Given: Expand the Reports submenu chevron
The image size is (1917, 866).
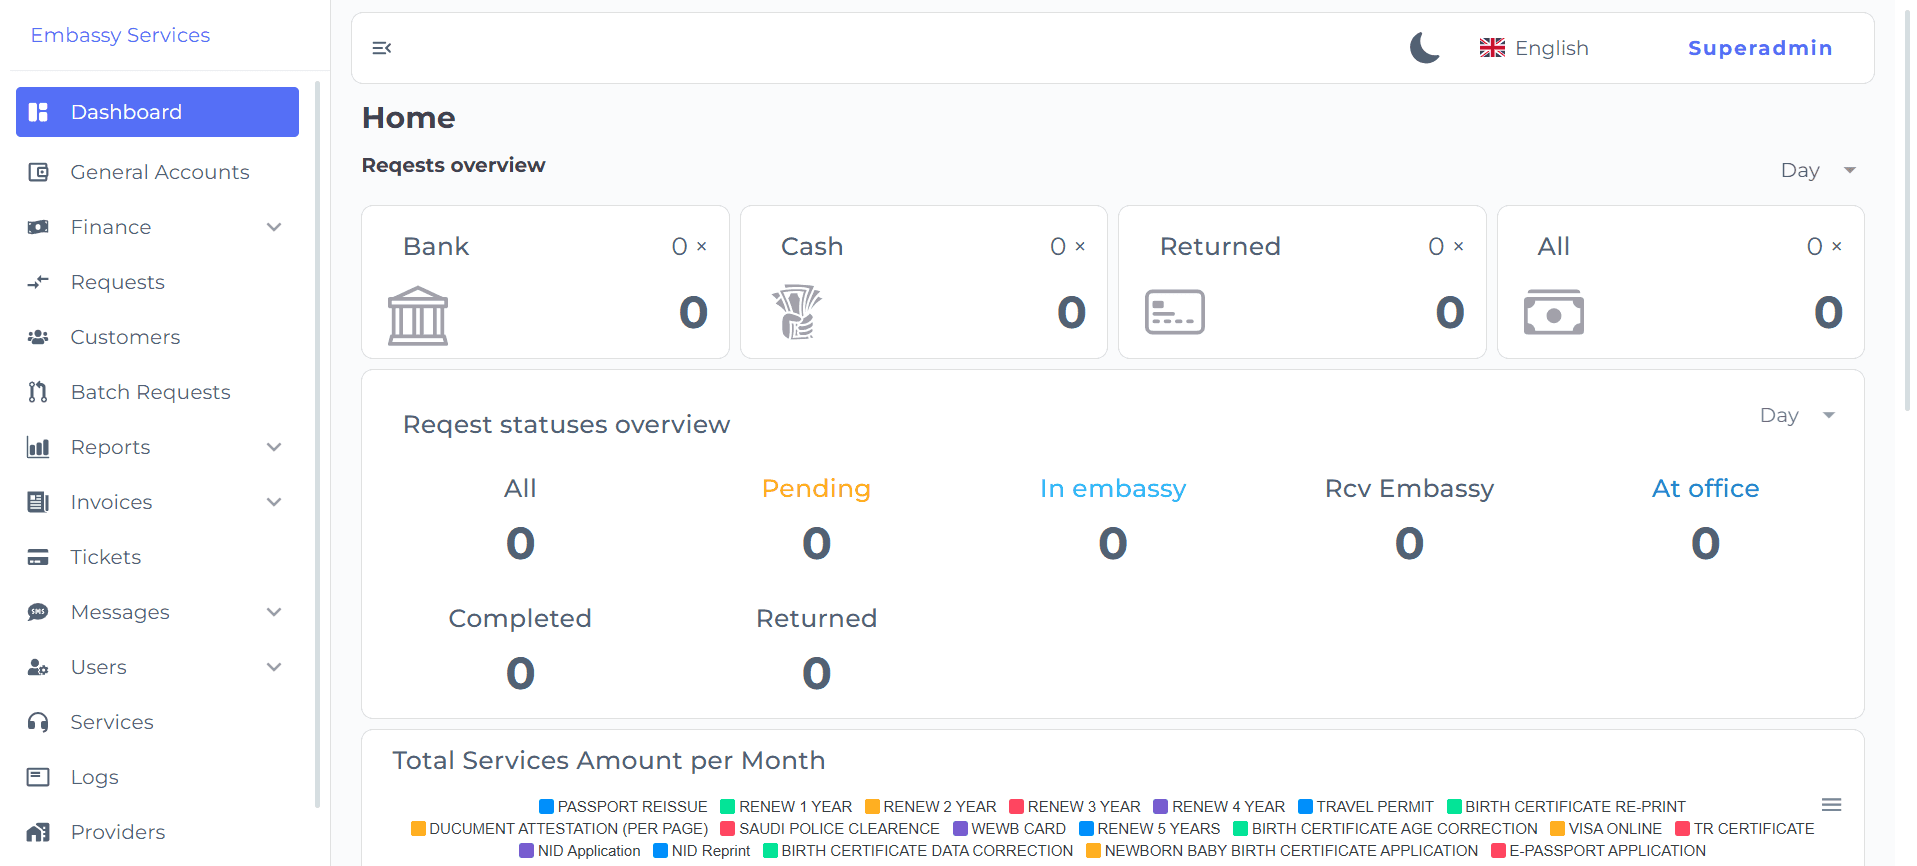Looking at the screenshot, I should coord(274,447).
